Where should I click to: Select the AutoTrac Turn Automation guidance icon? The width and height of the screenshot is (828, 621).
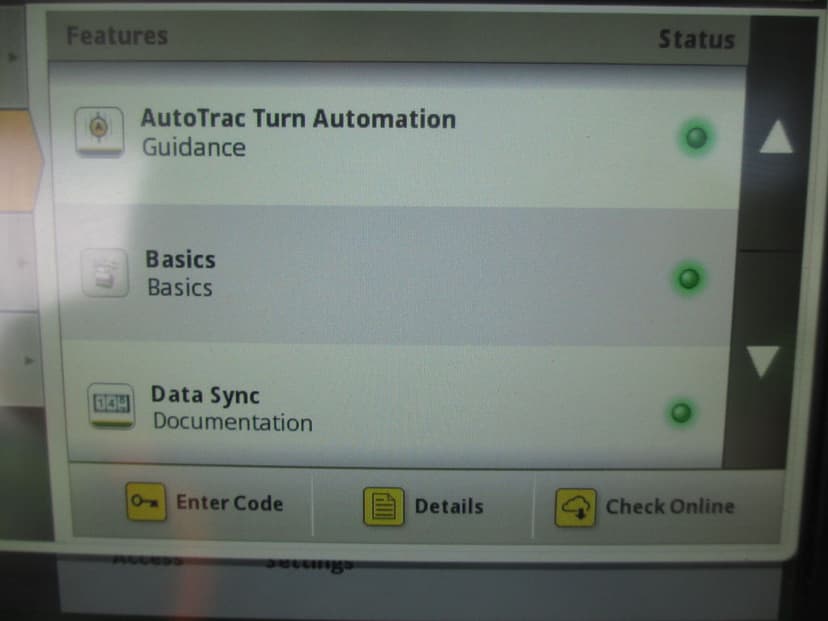(99, 130)
